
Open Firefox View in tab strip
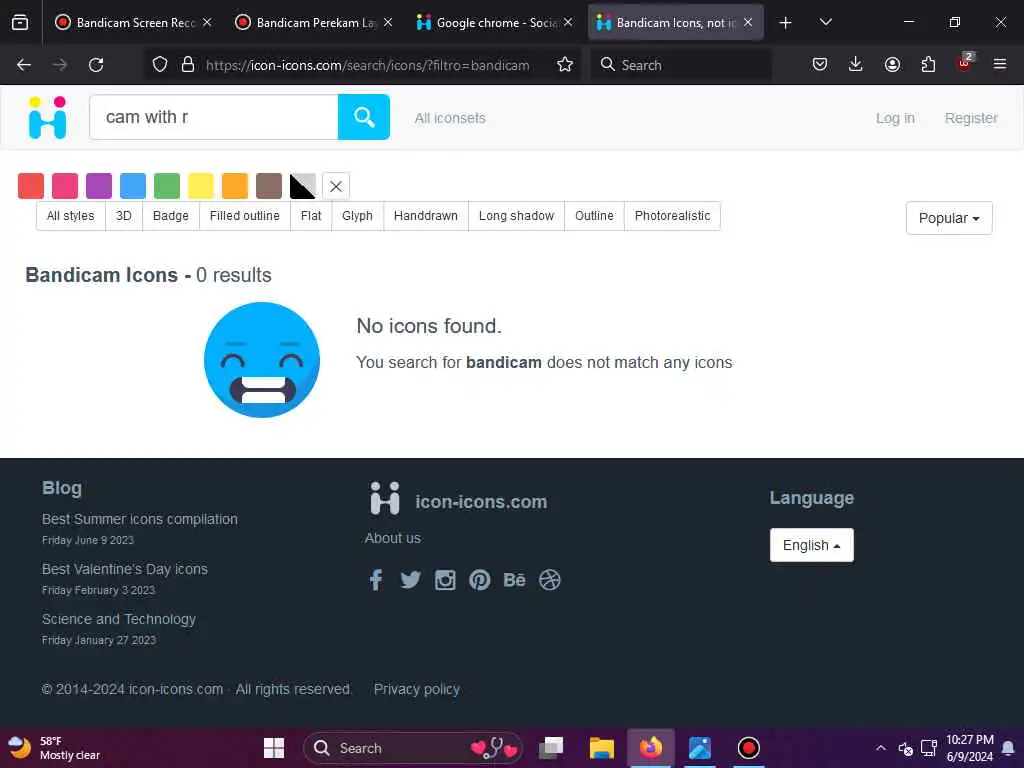coord(20,23)
